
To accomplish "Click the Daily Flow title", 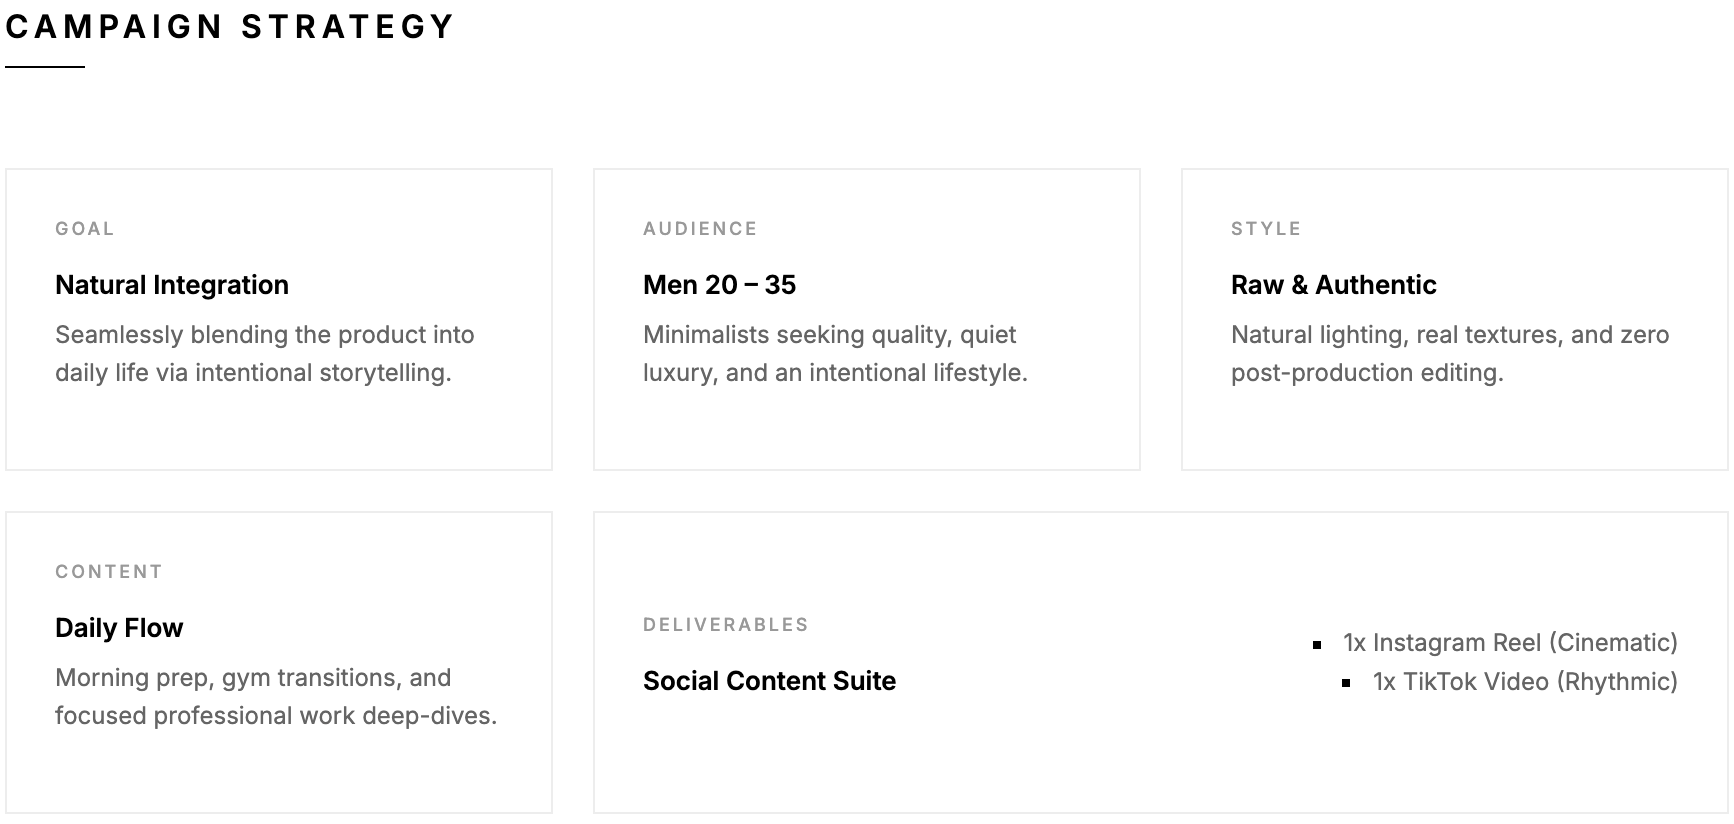I will coord(119,628).
